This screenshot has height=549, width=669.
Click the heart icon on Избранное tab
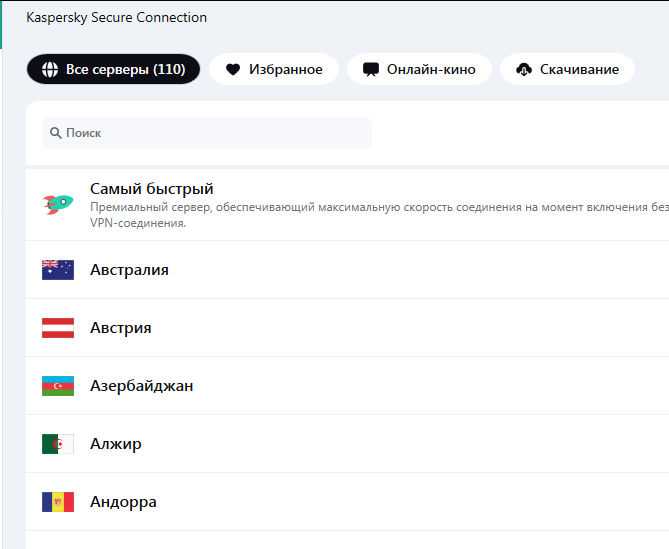pos(233,70)
